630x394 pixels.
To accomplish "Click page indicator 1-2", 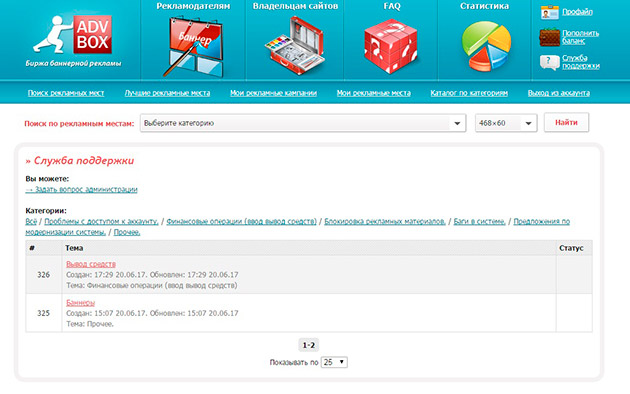I will 309,345.
